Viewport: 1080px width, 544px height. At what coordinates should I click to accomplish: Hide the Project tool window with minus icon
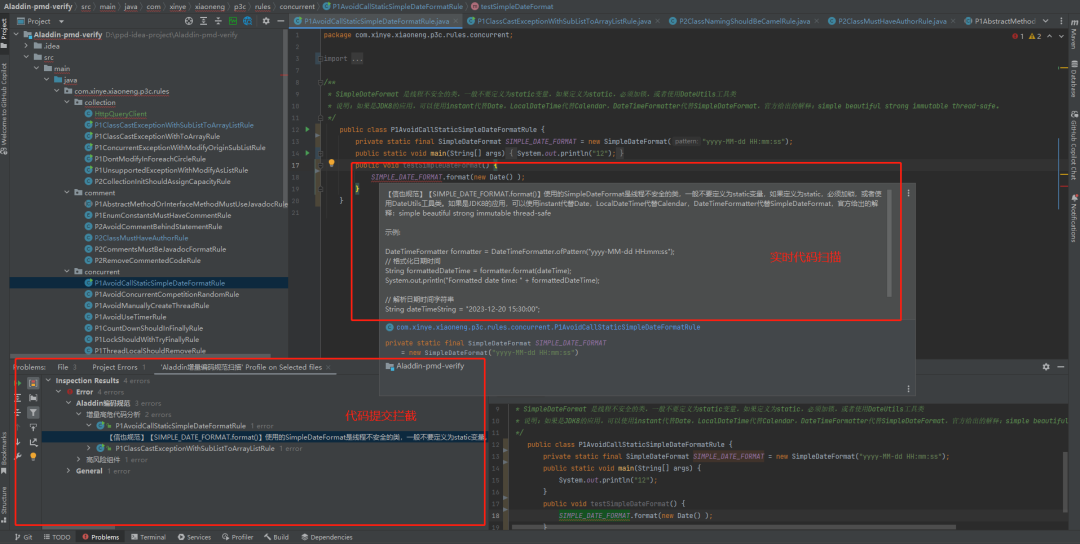coord(280,21)
